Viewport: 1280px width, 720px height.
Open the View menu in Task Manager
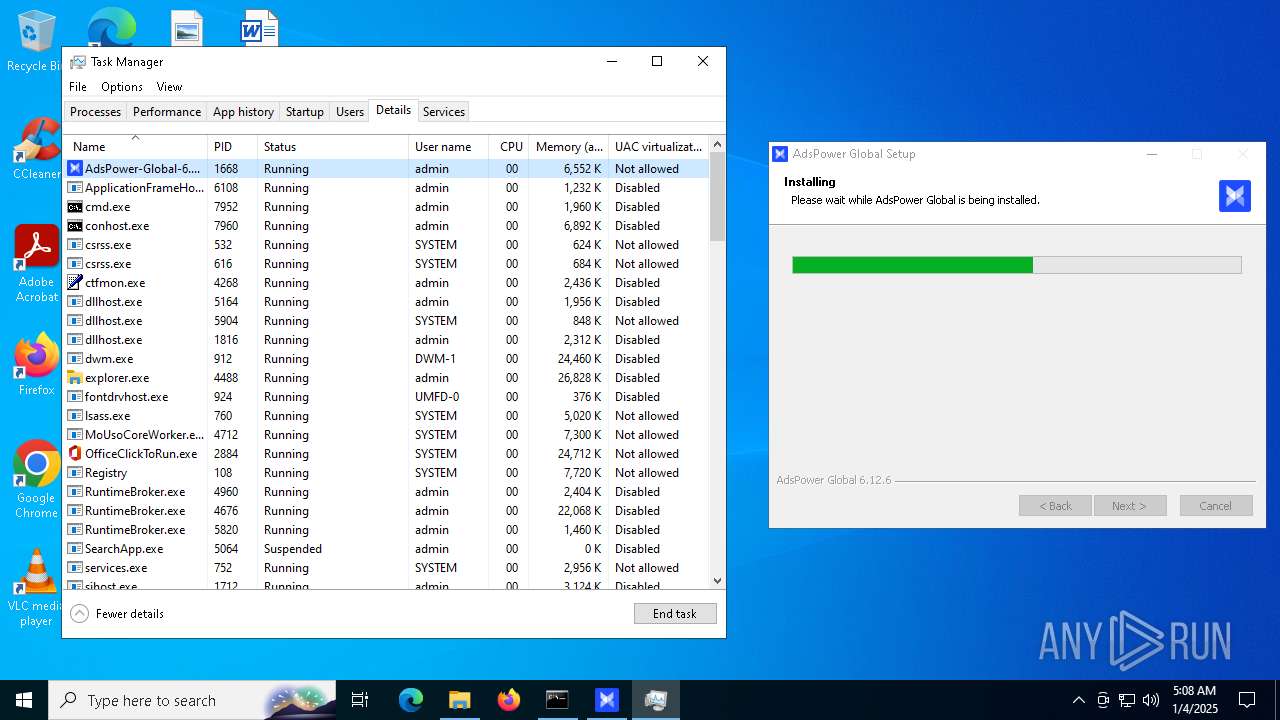pos(169,87)
